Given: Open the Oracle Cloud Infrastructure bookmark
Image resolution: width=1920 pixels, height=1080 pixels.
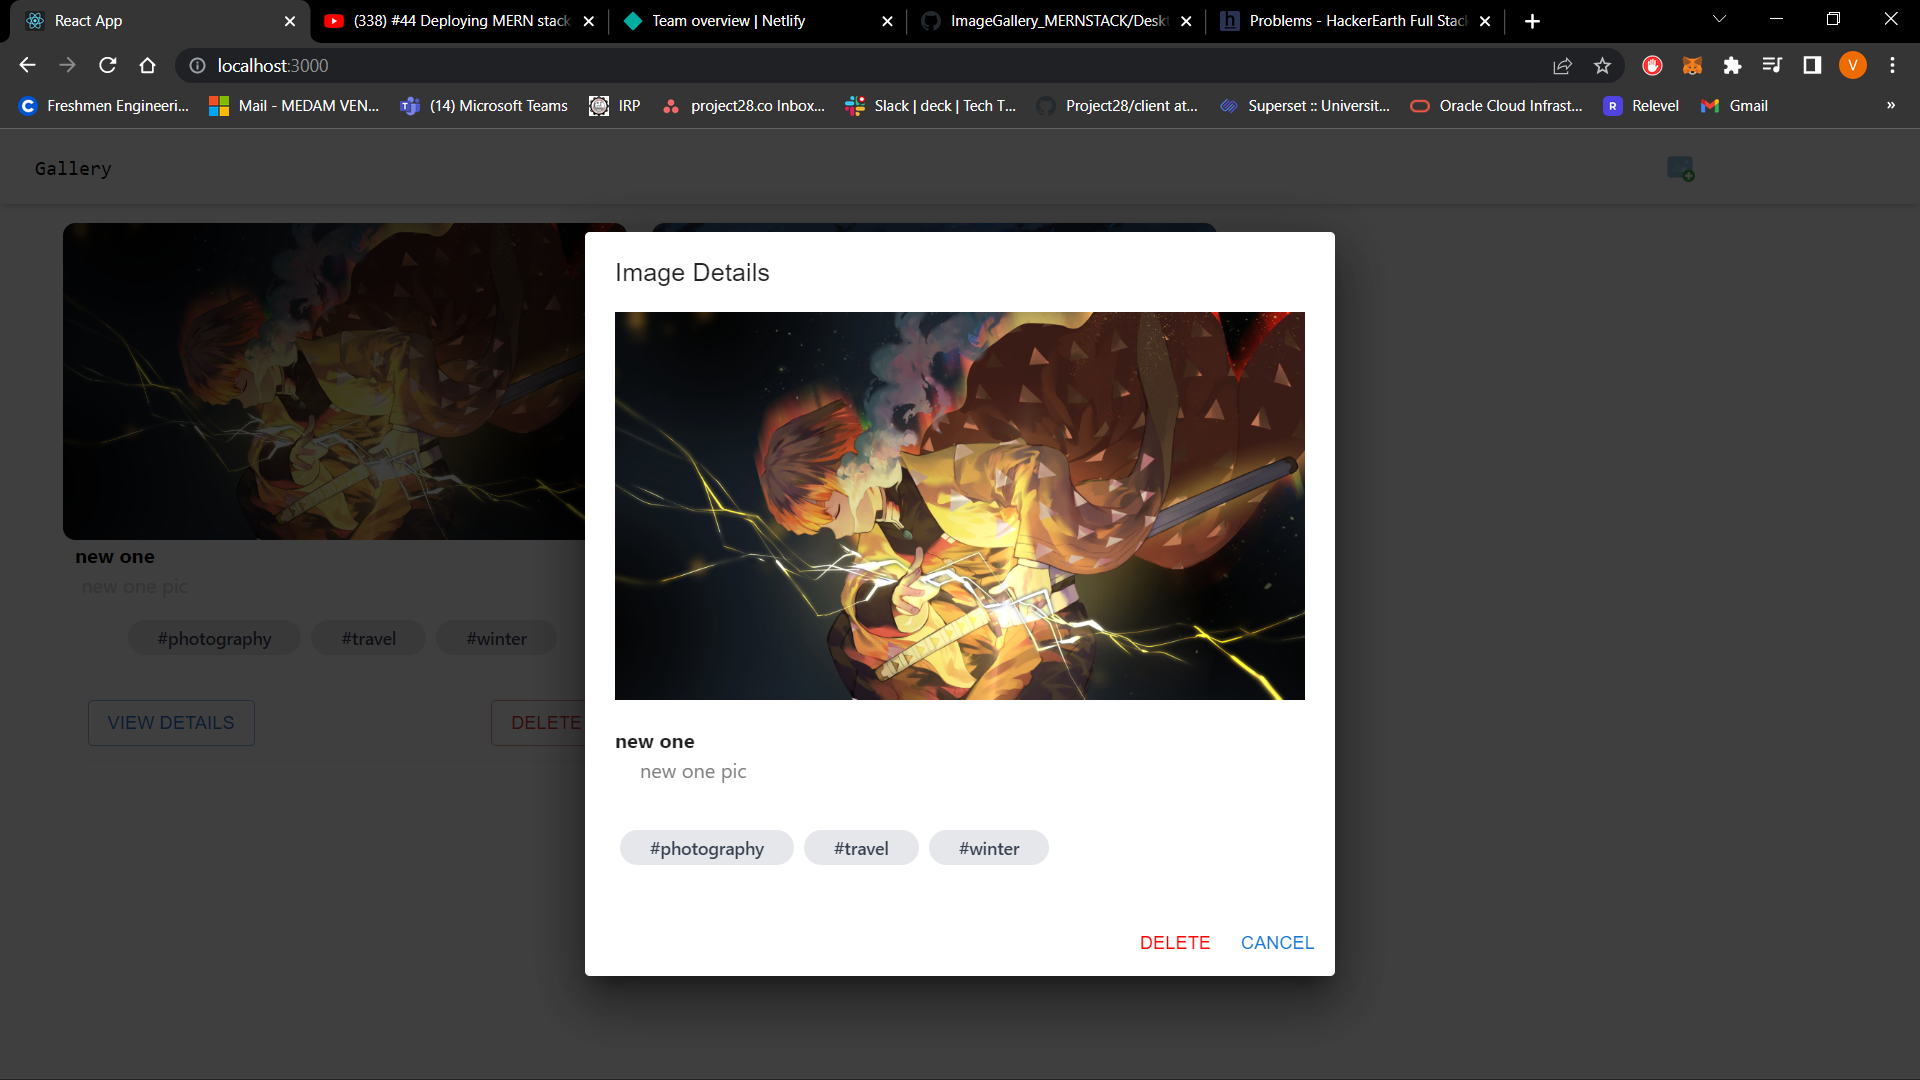Looking at the screenshot, I should pyautogui.click(x=1496, y=105).
